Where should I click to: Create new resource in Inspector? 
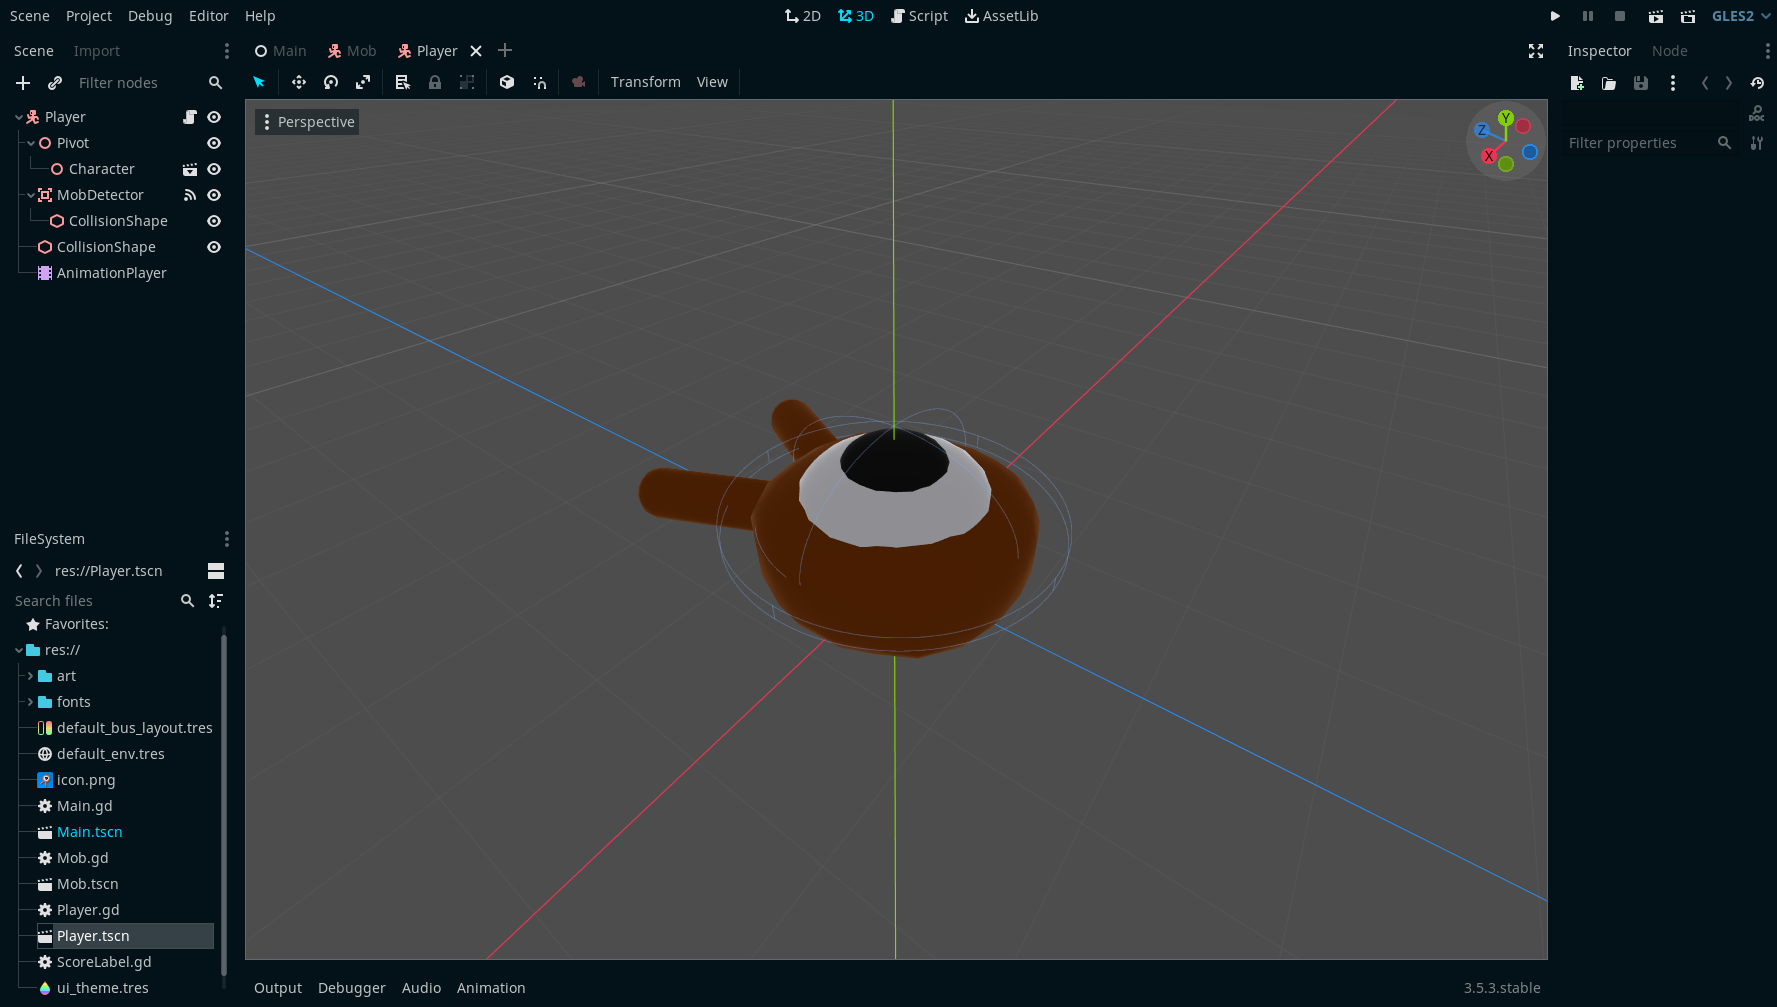[1577, 83]
